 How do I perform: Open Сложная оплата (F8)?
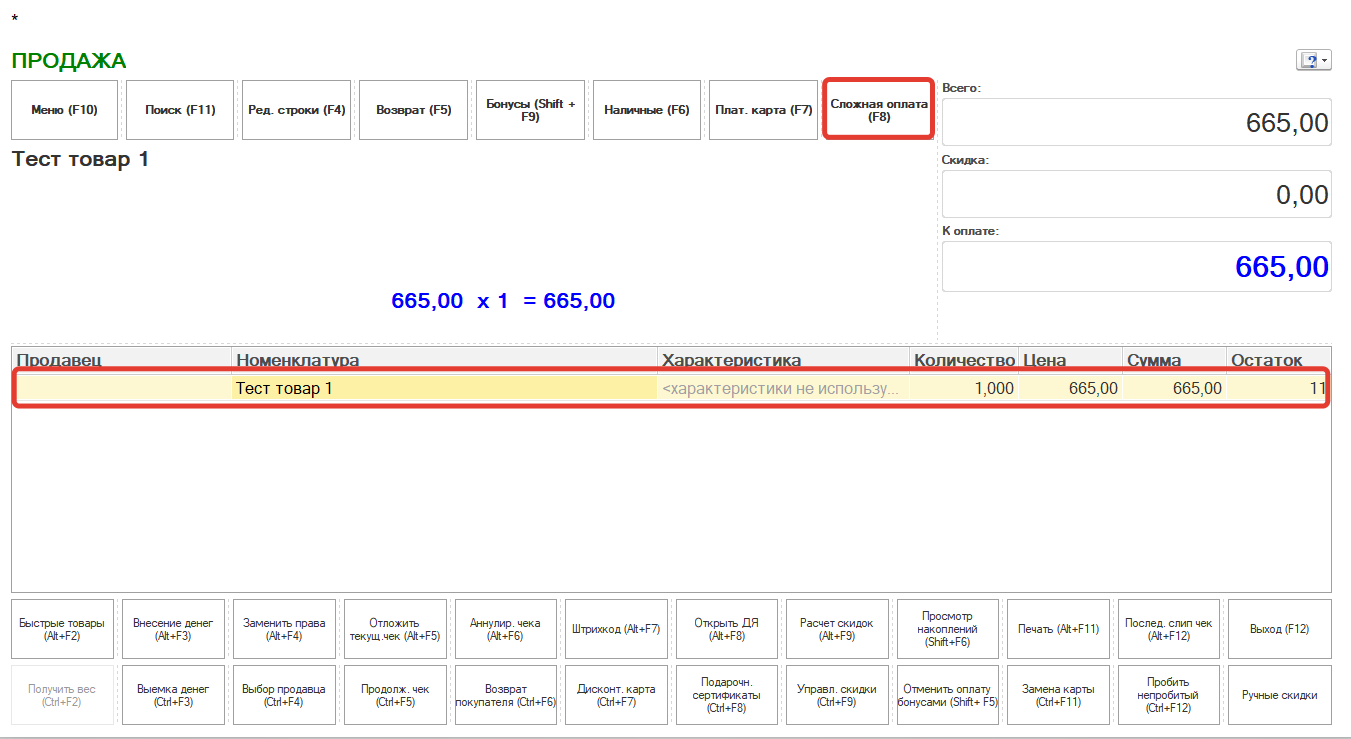click(x=878, y=110)
